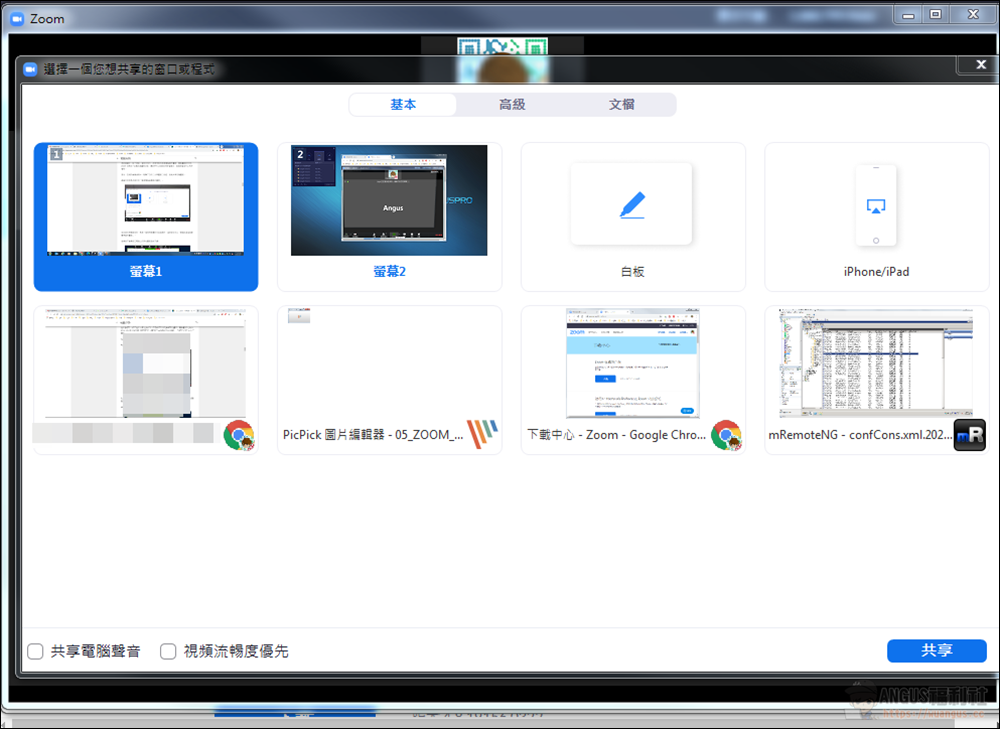1000x729 pixels.
Task: Click the Zoom logo in main title bar
Action: pos(16,18)
